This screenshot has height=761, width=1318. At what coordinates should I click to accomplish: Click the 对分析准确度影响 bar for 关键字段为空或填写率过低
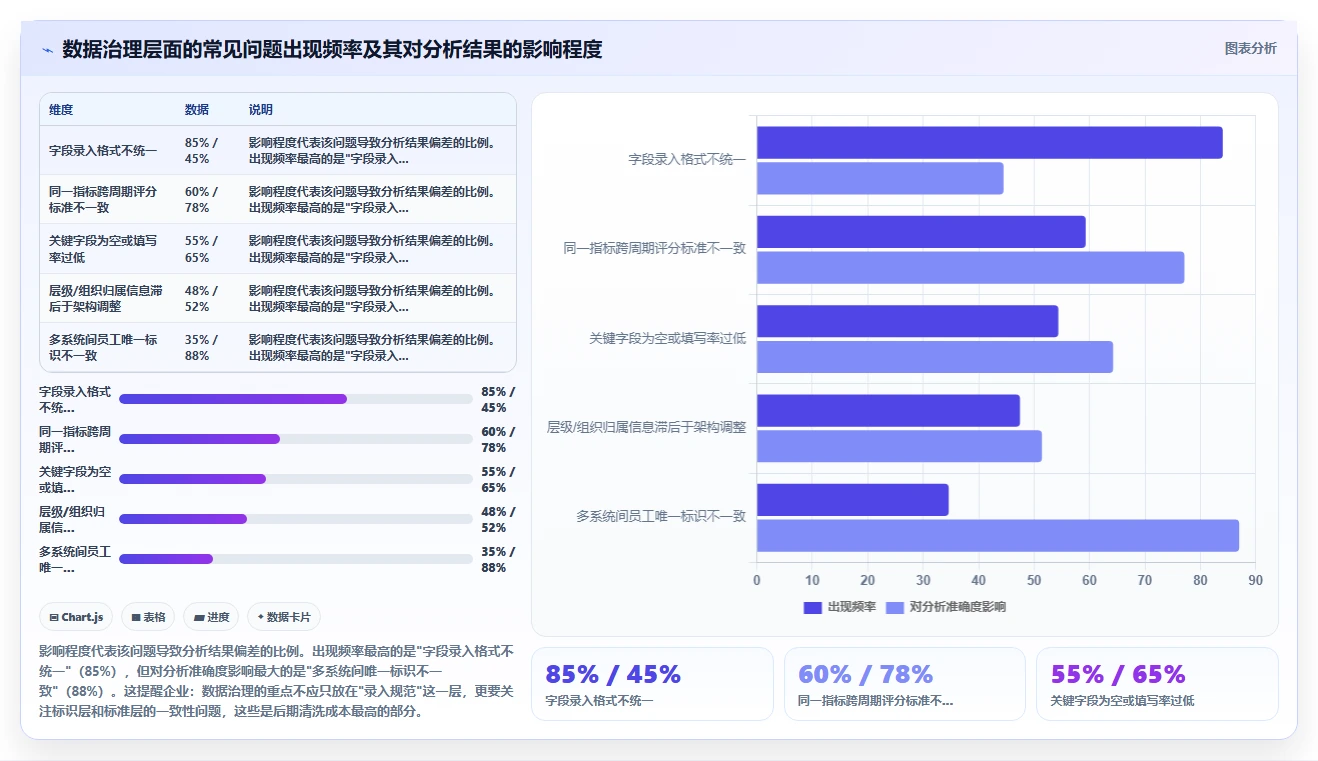[x=935, y=357]
